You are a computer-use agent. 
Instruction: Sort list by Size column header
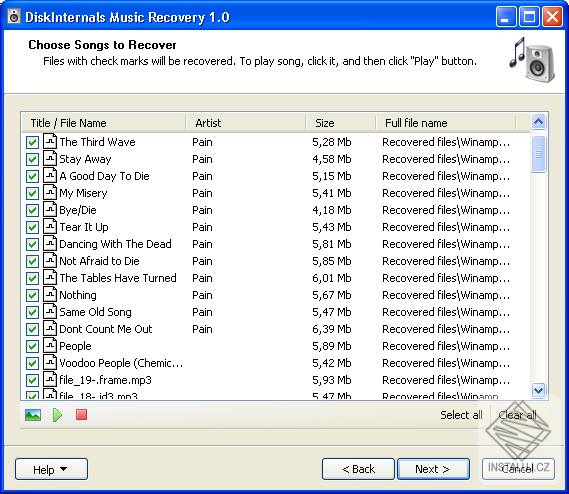(x=341, y=123)
